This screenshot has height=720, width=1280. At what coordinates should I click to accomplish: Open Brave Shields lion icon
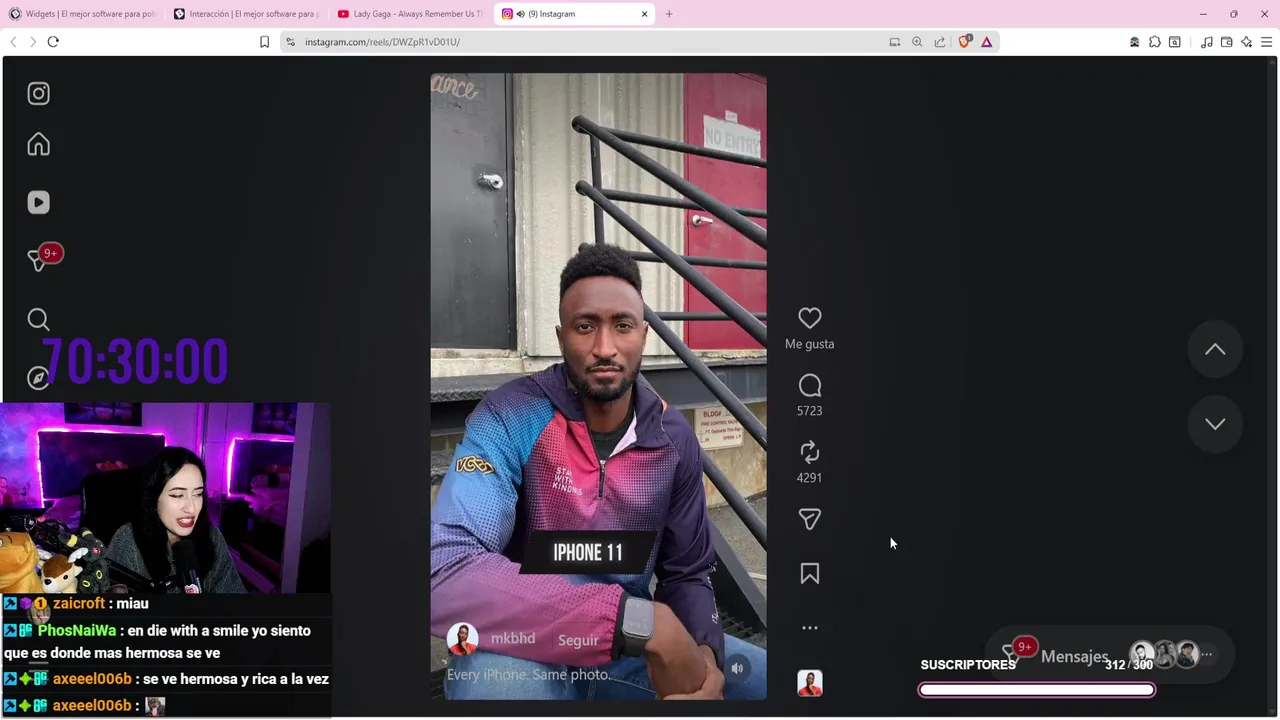(x=966, y=42)
